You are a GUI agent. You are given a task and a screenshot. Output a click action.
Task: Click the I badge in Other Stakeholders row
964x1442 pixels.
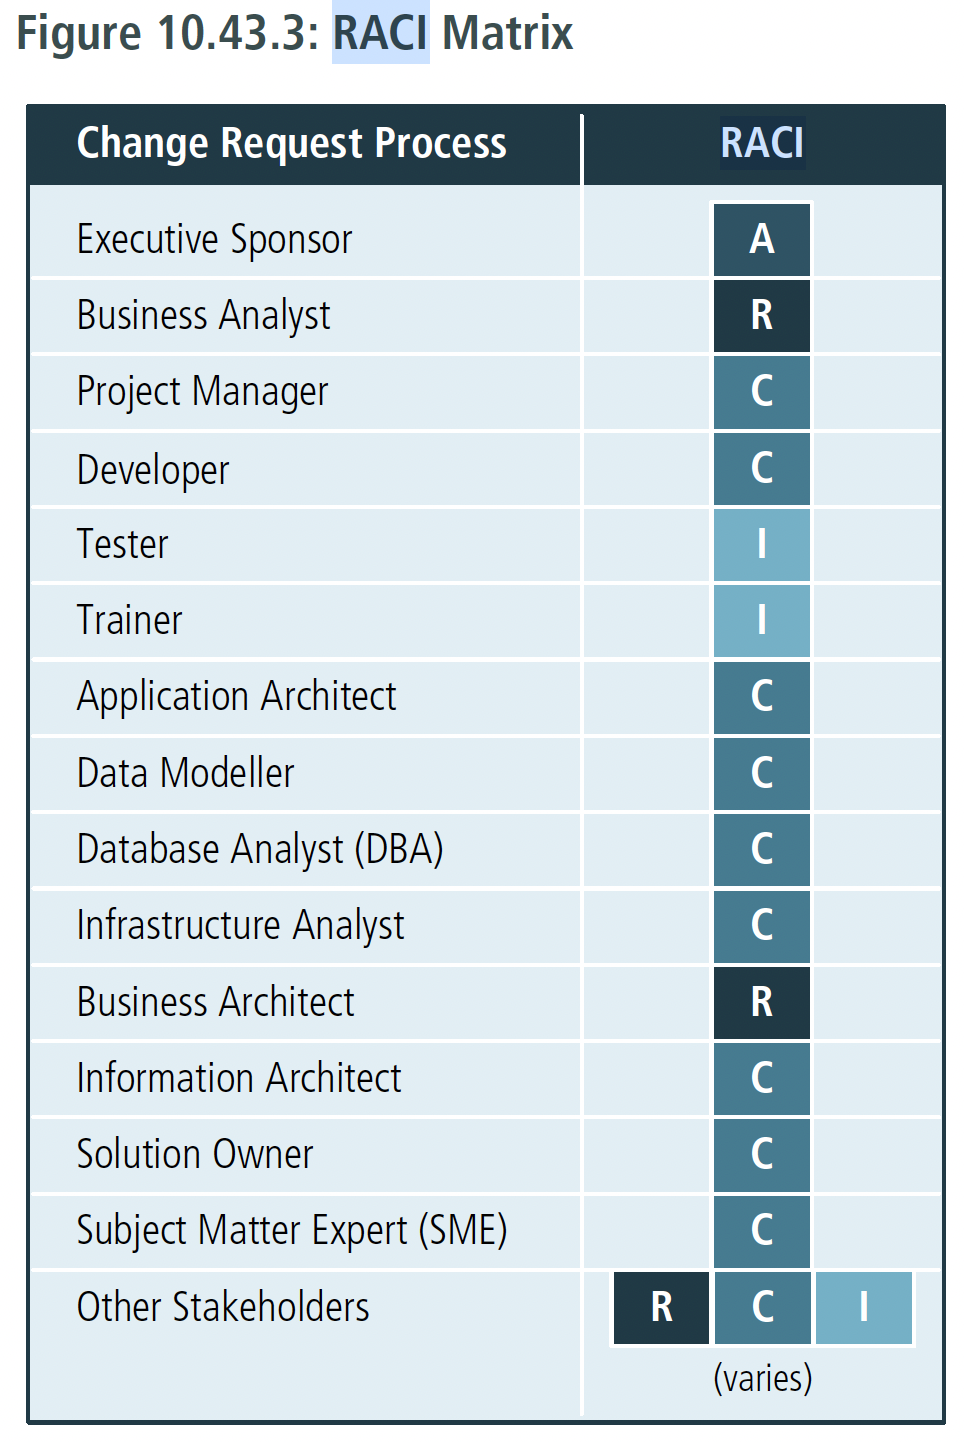(x=864, y=1307)
